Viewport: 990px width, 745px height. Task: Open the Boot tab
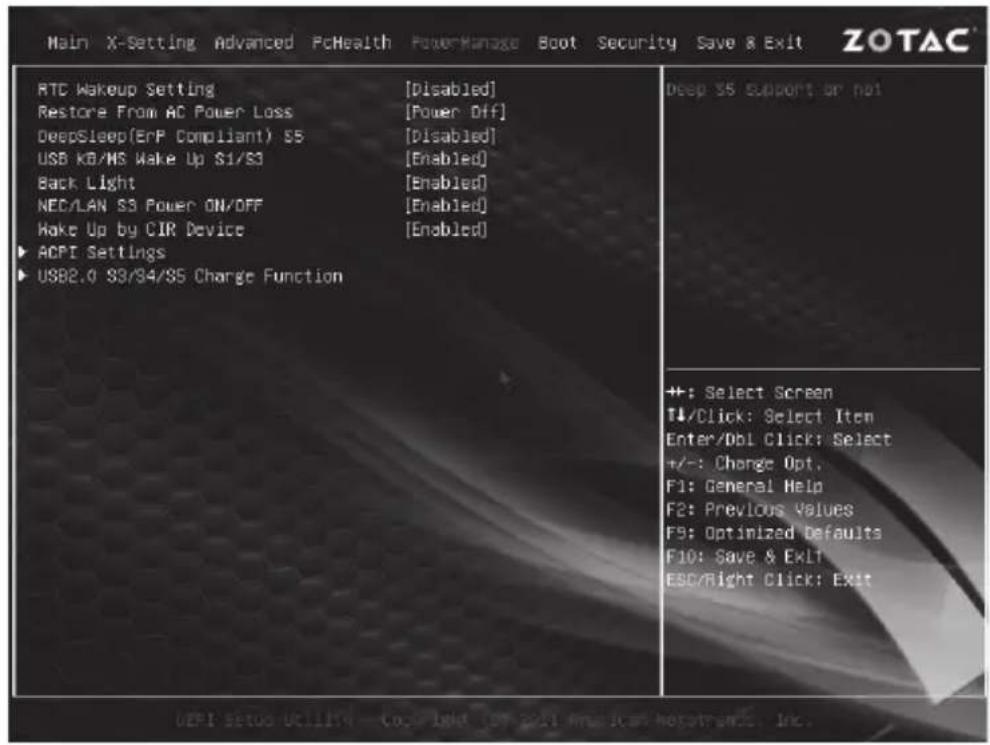558,43
